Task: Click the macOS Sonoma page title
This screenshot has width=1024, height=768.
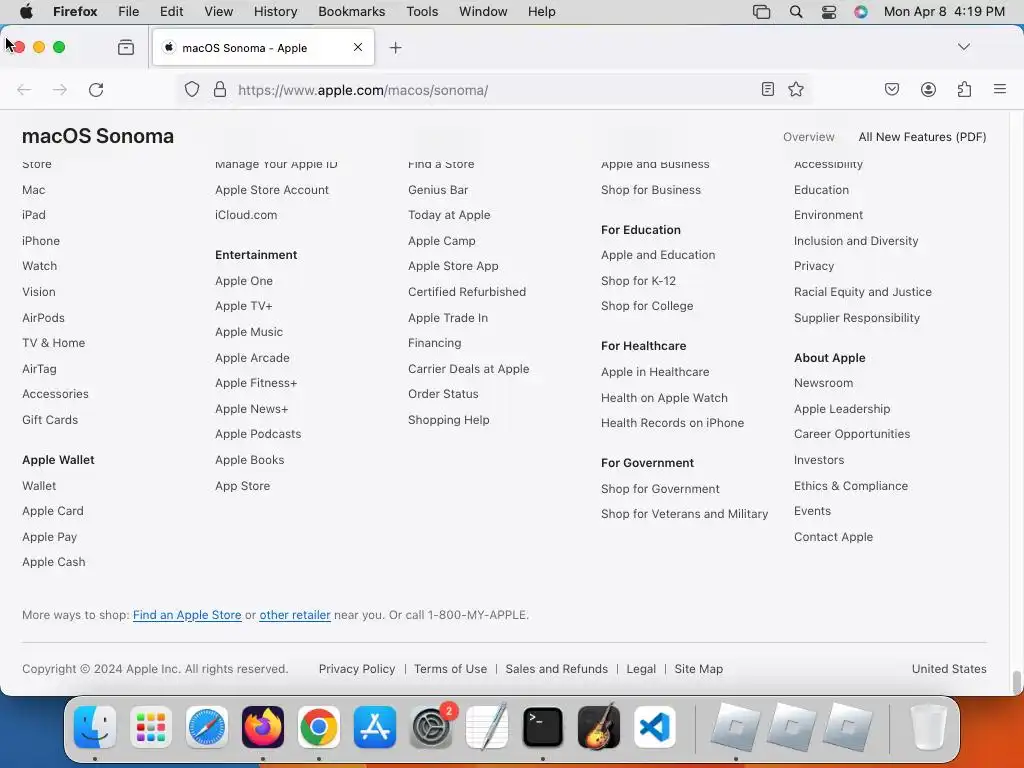Action: pyautogui.click(x=98, y=136)
